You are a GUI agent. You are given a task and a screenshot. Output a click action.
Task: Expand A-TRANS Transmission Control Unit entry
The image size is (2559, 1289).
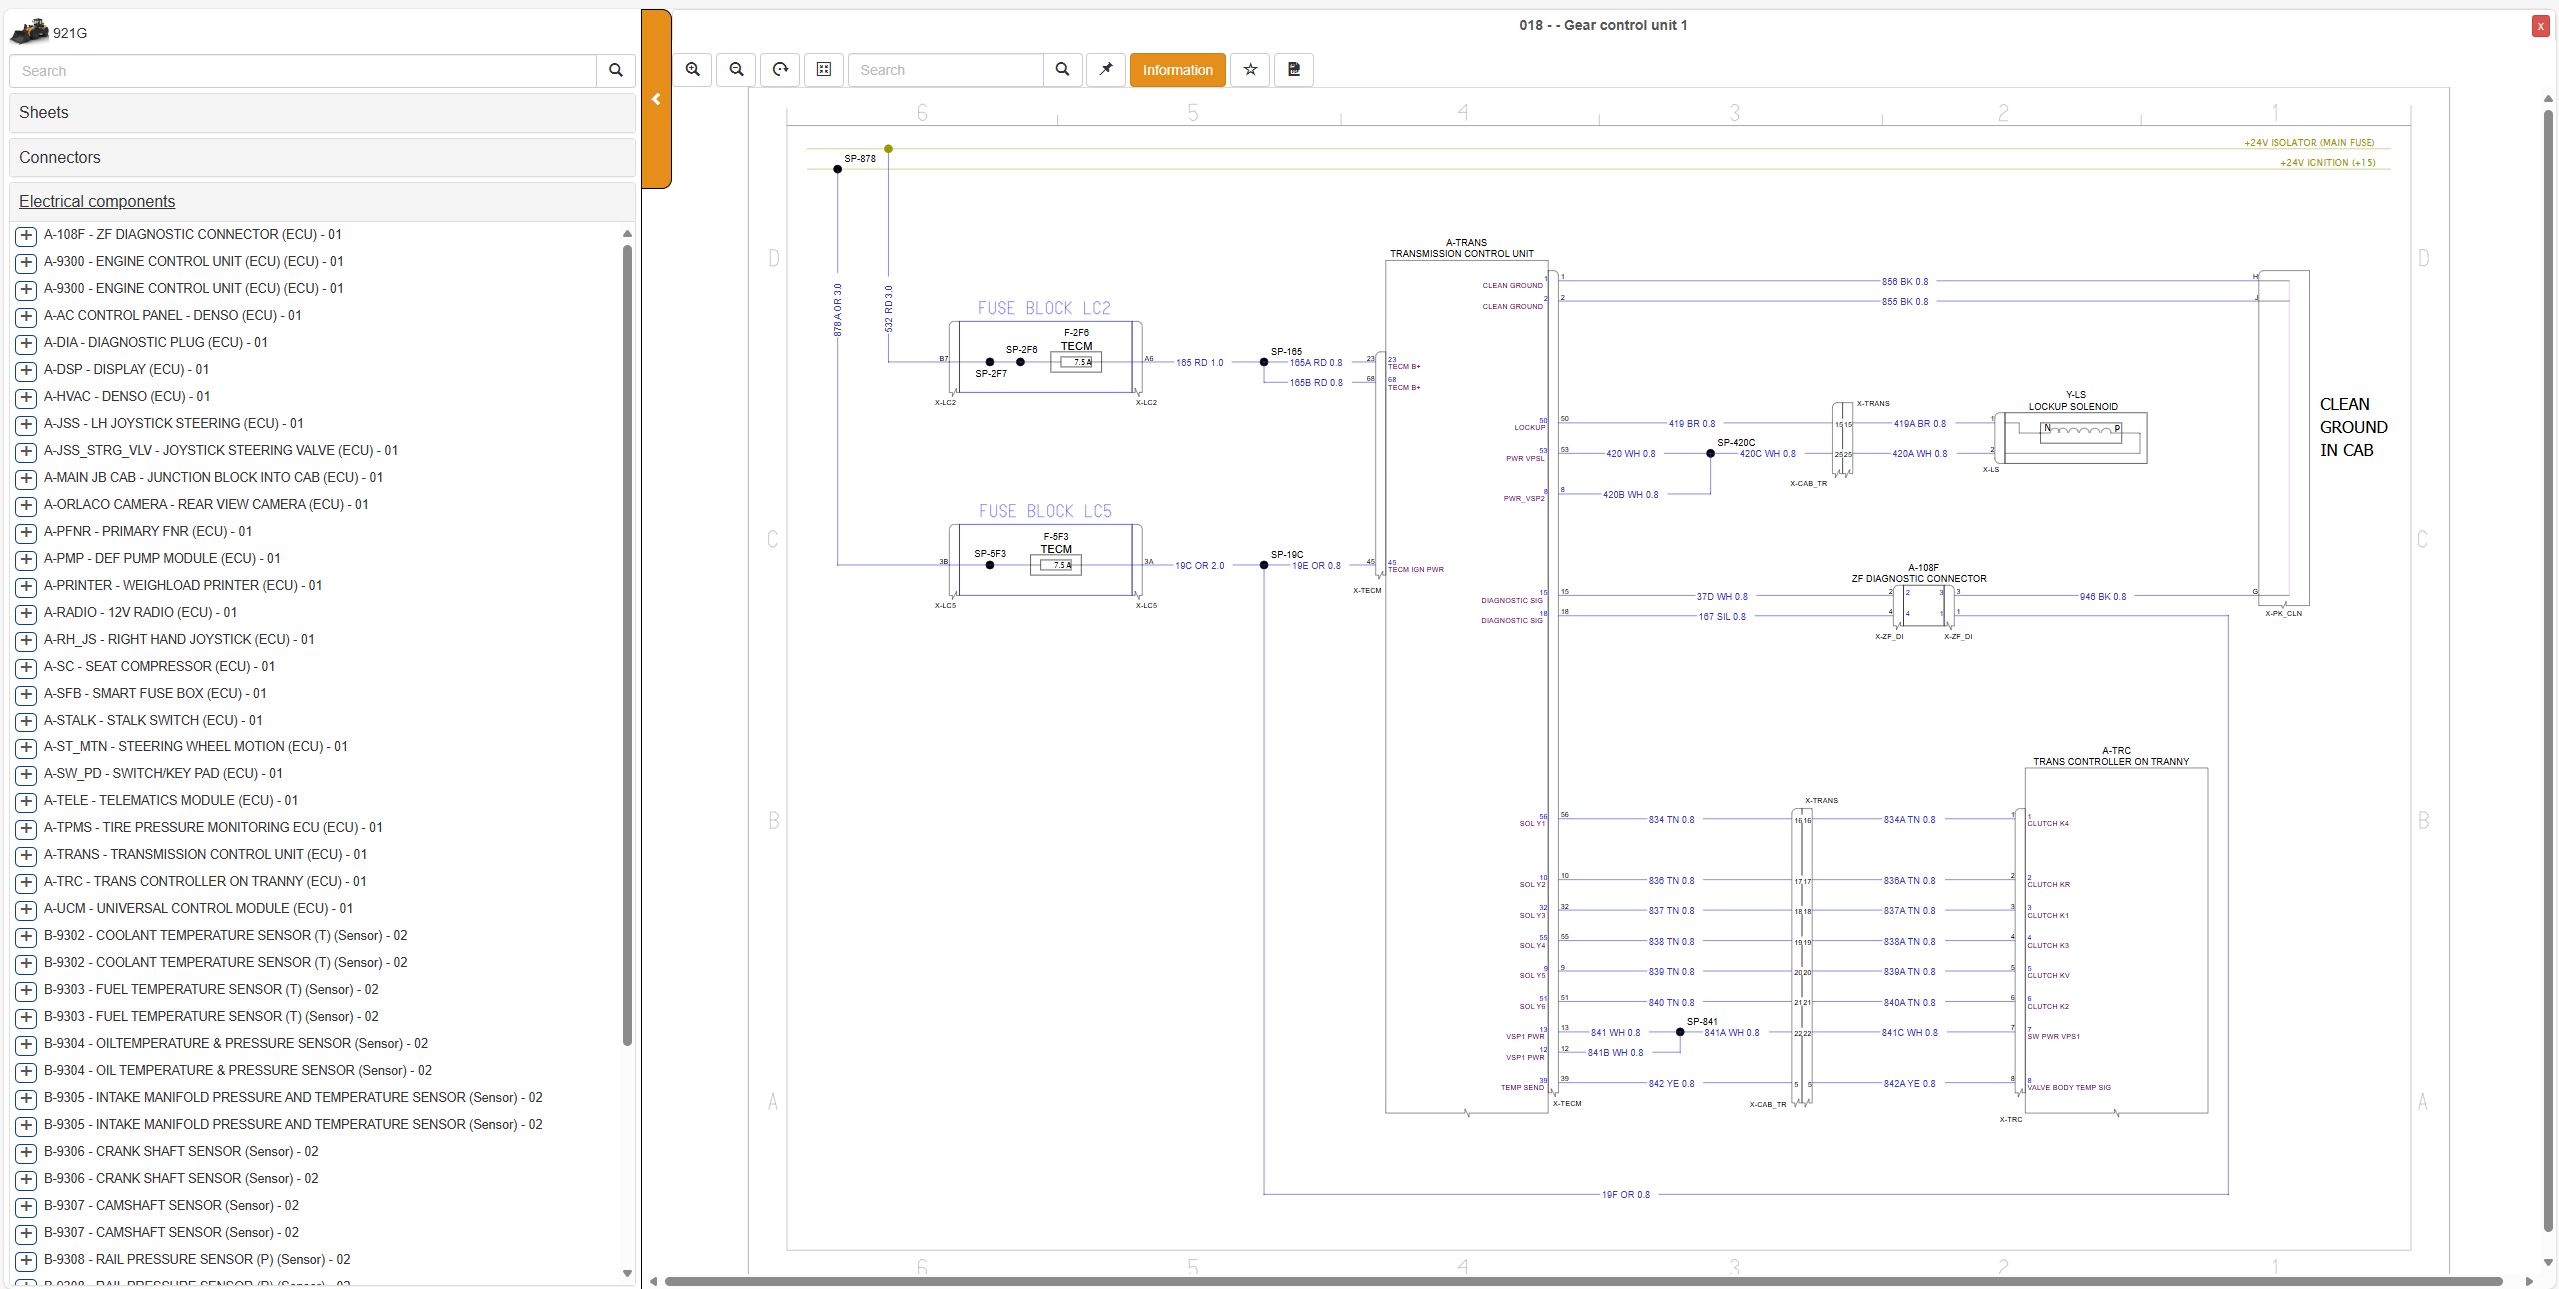click(26, 855)
